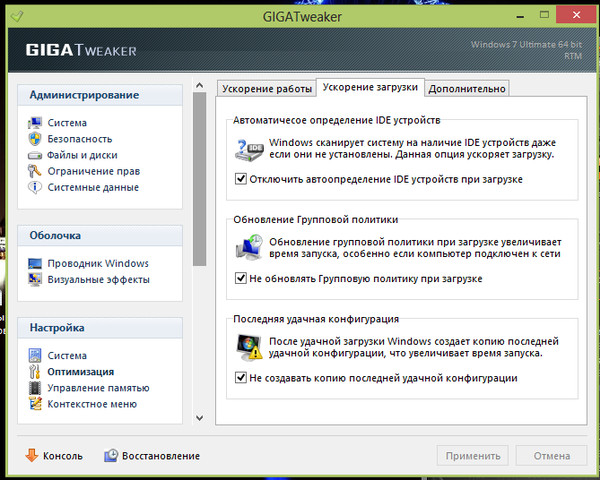Open Визуальные эффекты settings

click(x=98, y=279)
